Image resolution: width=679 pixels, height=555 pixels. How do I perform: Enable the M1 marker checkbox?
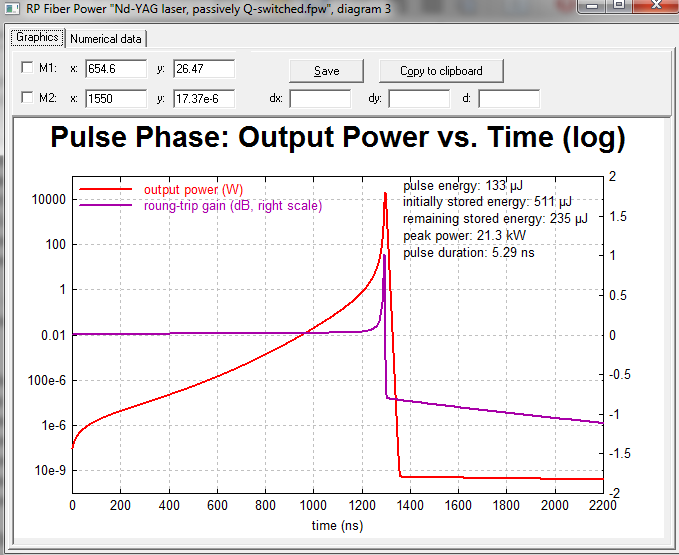[27, 68]
